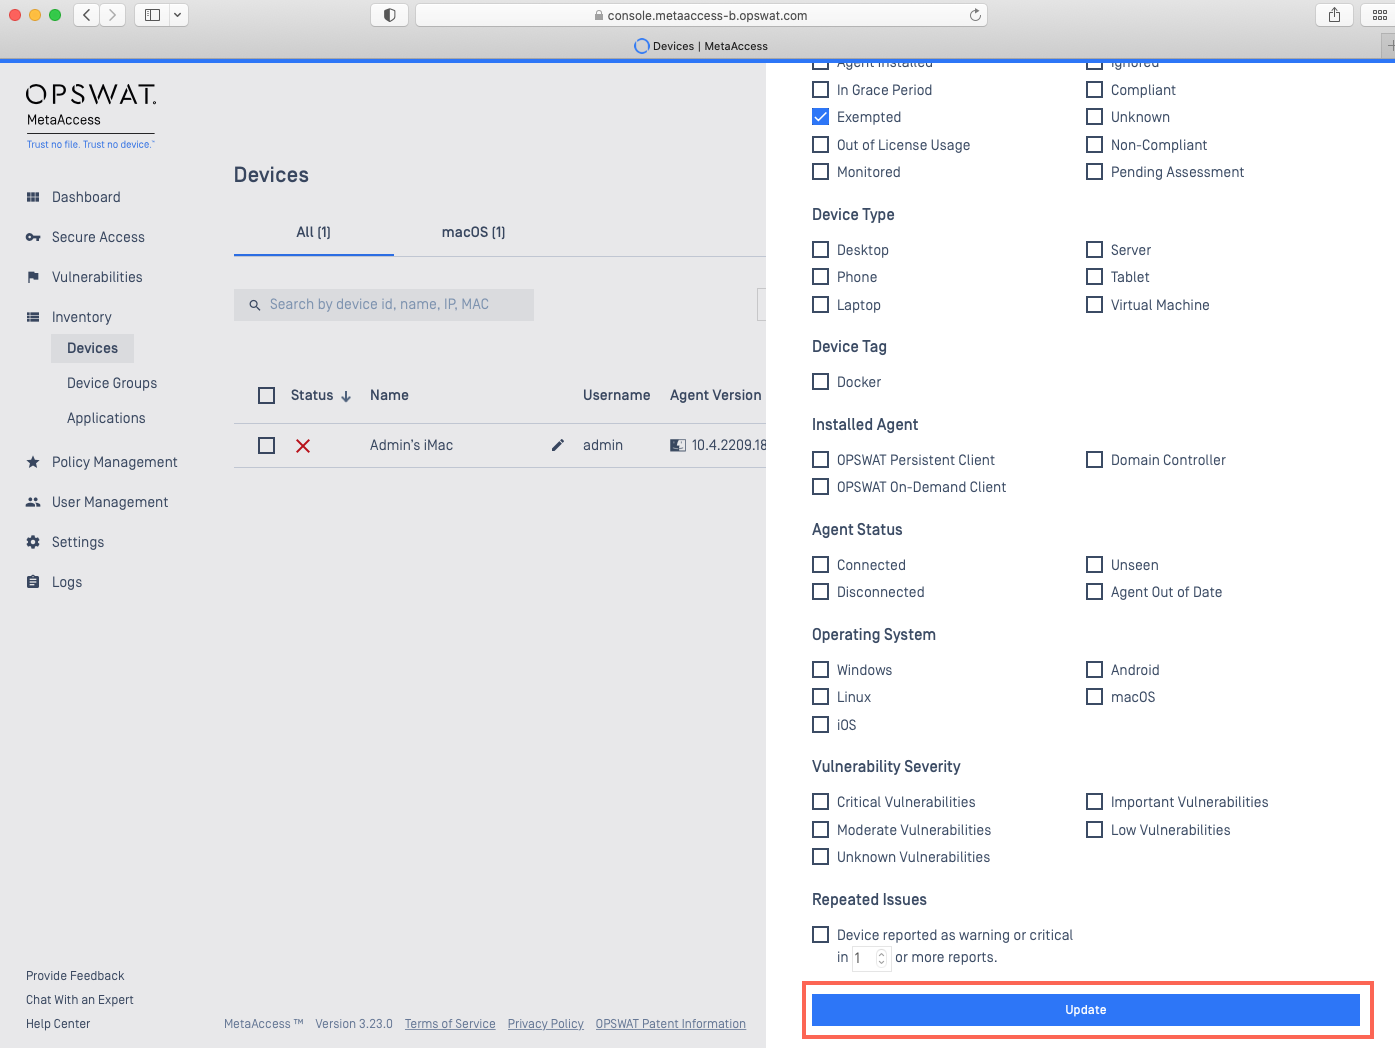1396x1060 pixels.
Task: Open Applications inventory page
Action: click(106, 418)
